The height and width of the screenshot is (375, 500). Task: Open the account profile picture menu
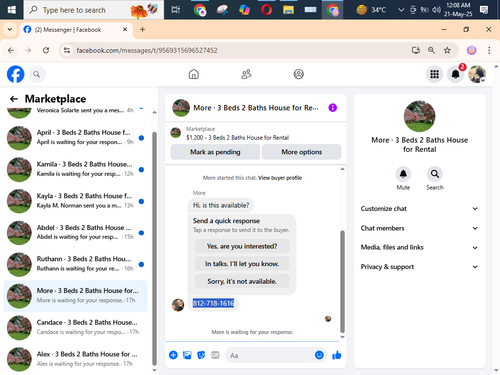(477, 74)
